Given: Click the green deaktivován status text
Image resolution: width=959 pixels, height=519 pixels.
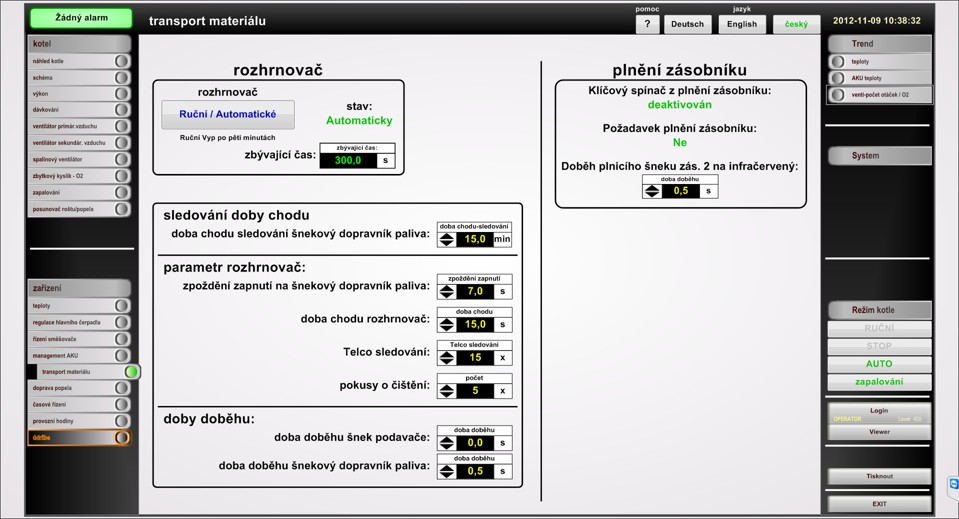Looking at the screenshot, I should click(x=679, y=105).
